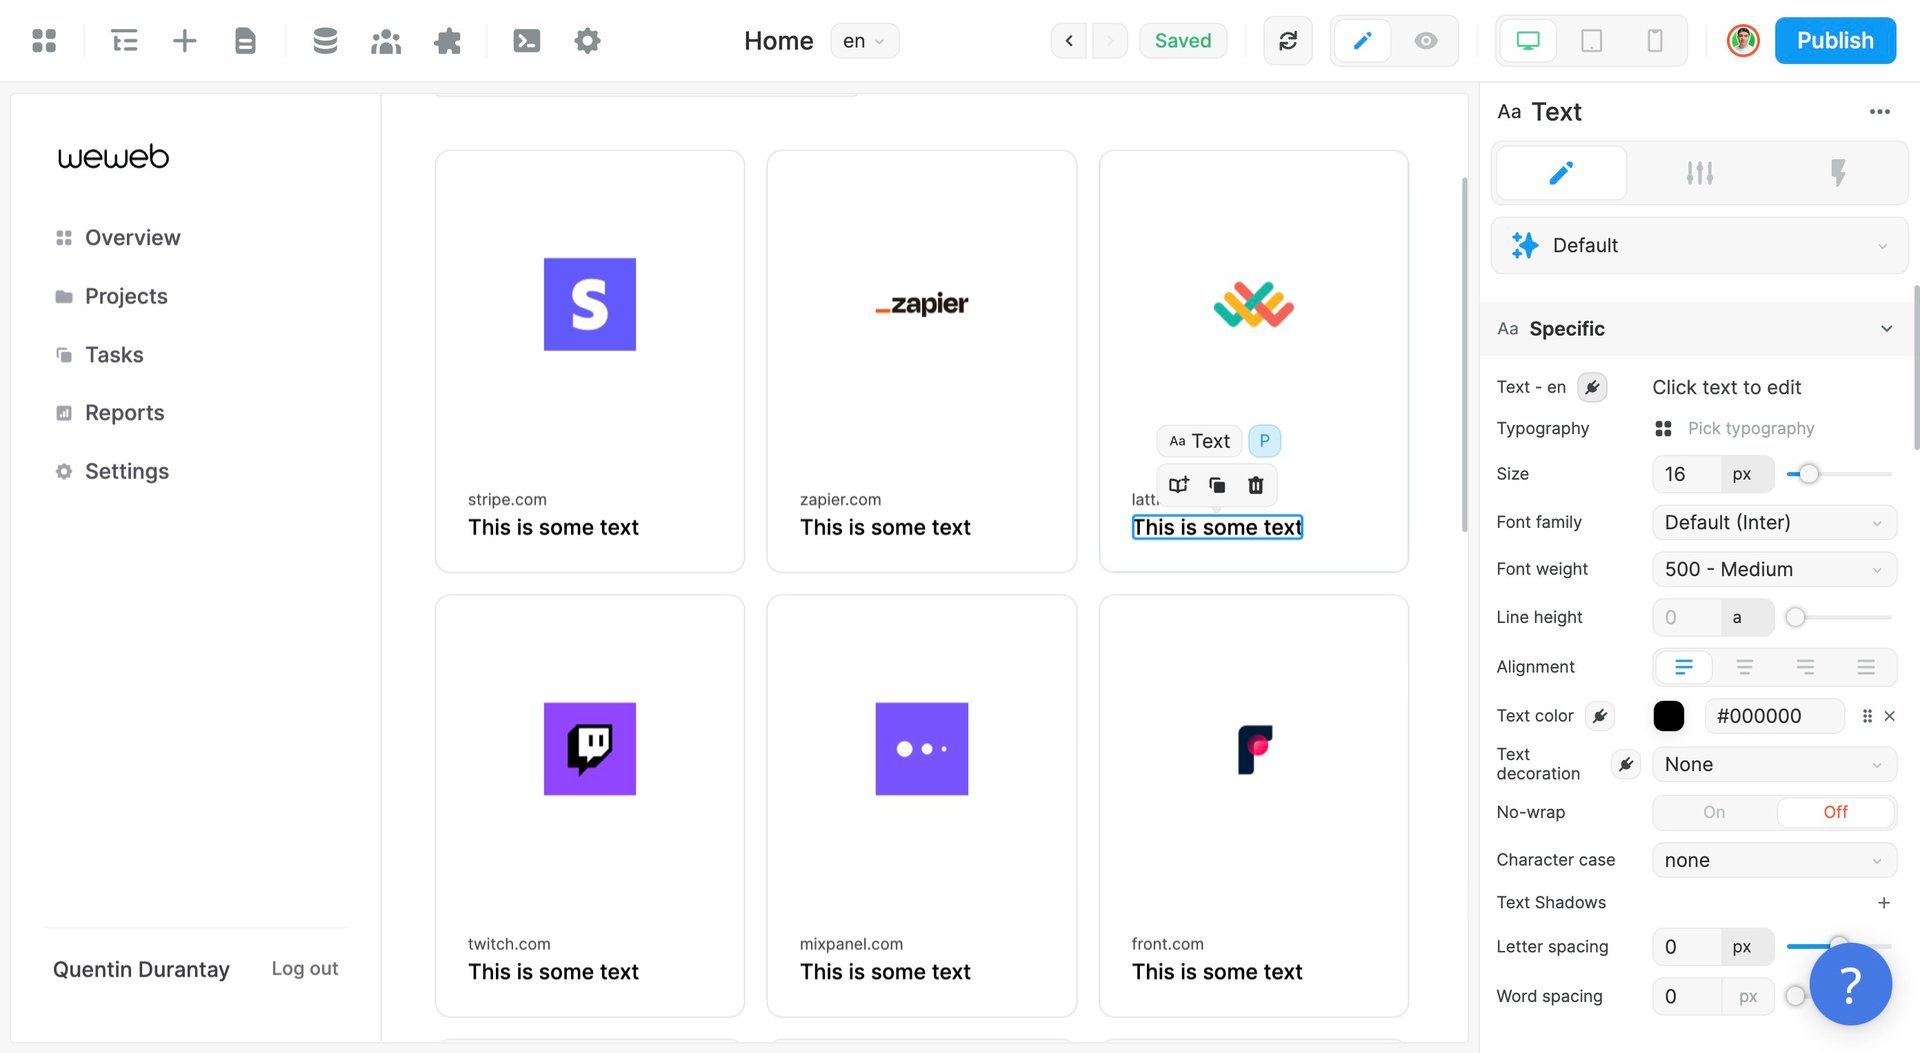Open the plugins puzzle icon
1920x1053 pixels.
tap(447, 41)
